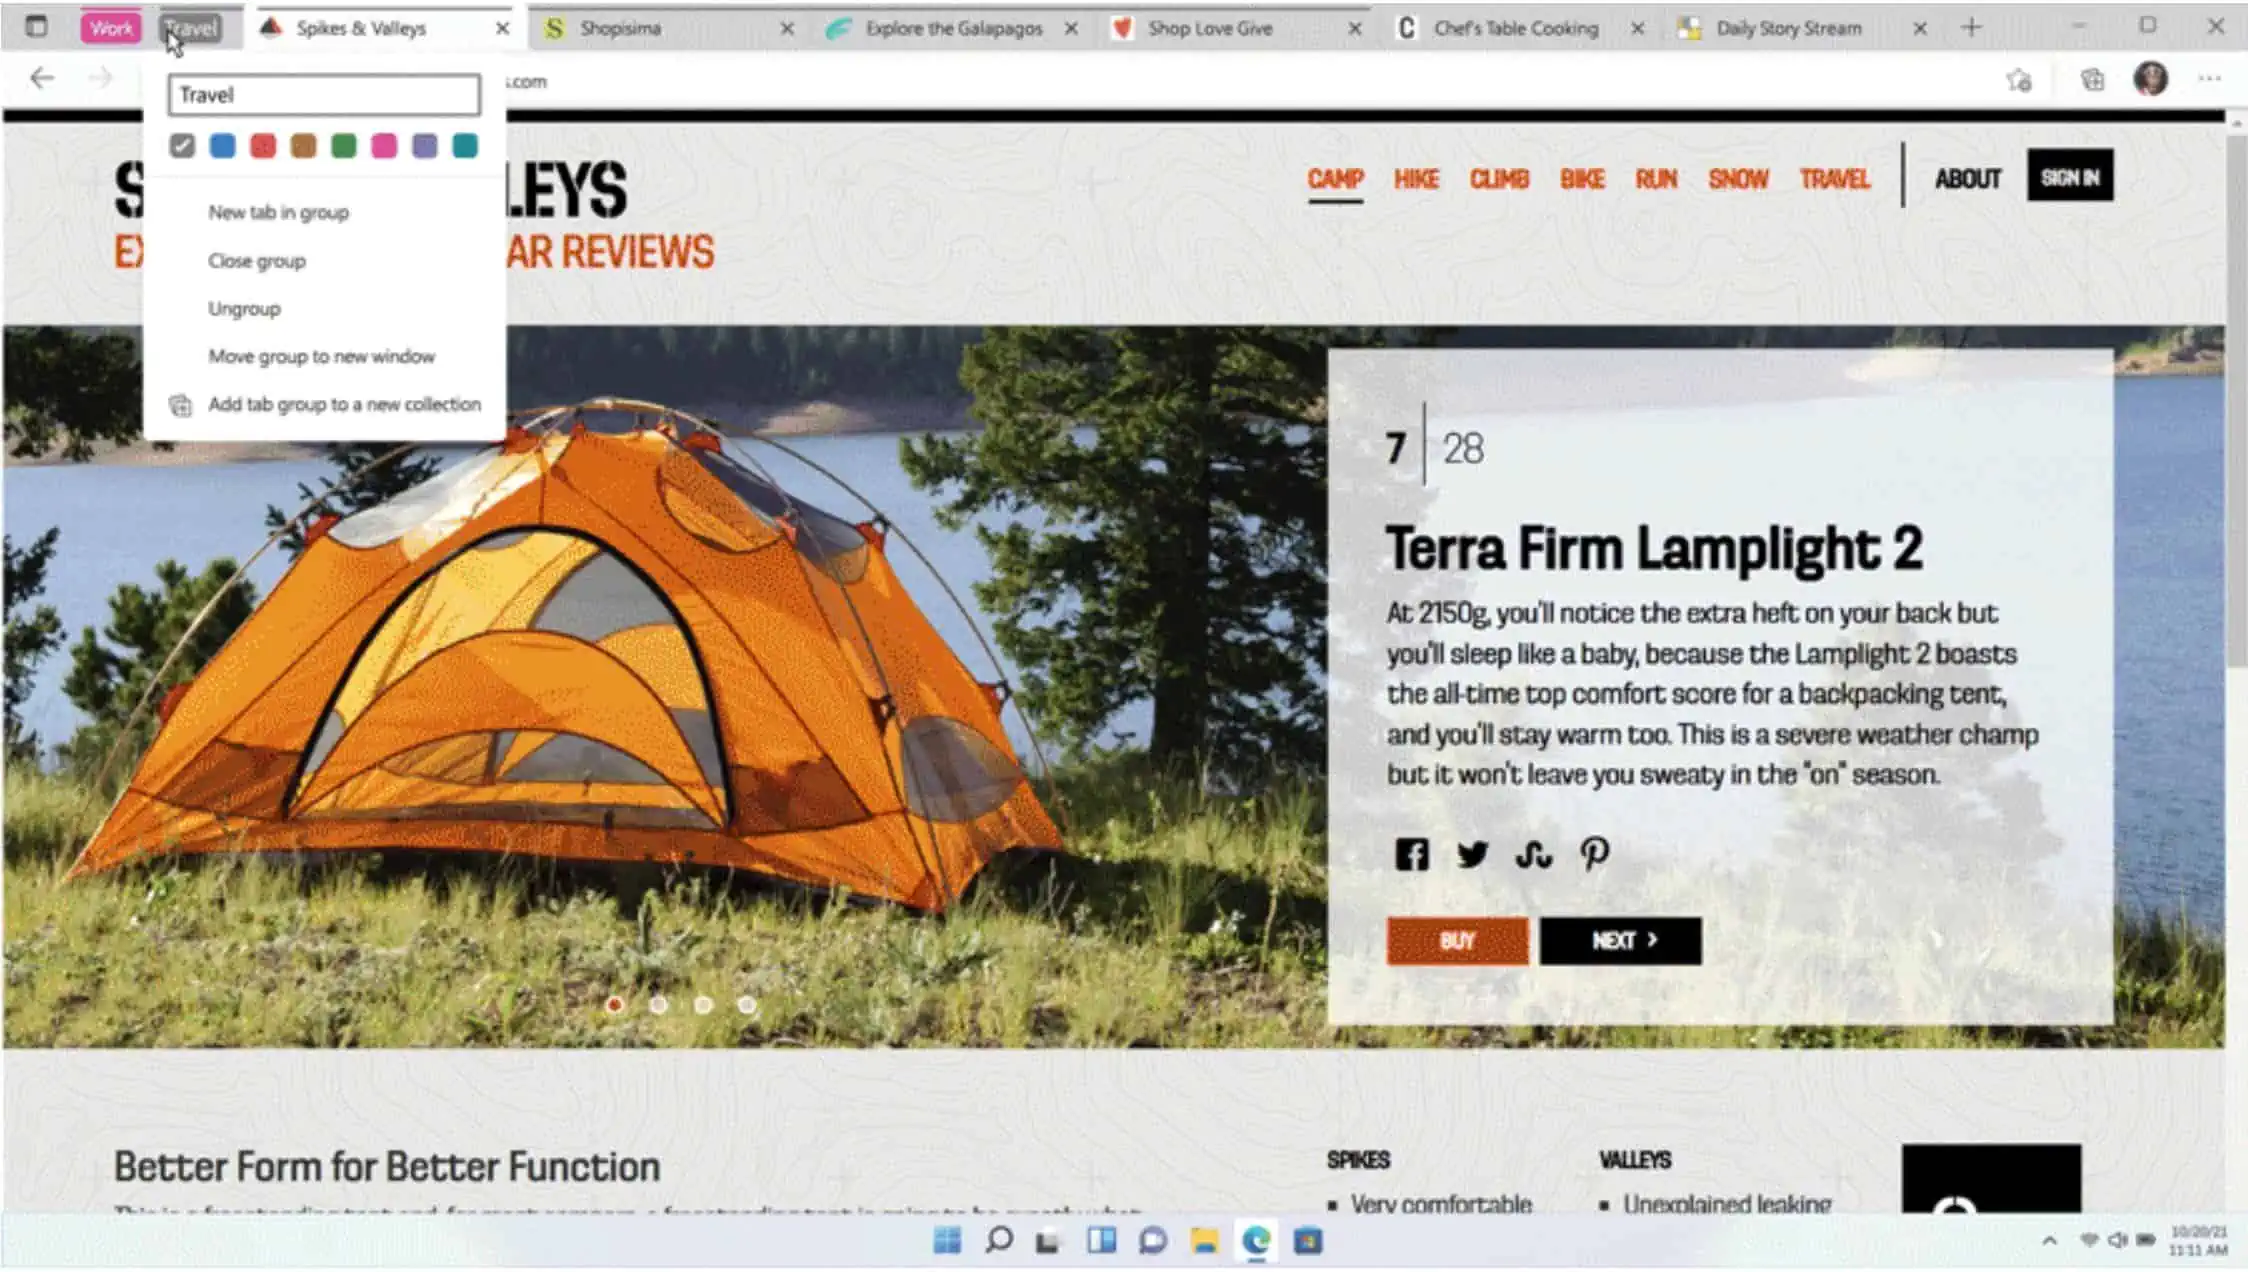Enable teal color for Travel group
This screenshot has height=1272, width=2248.
(x=466, y=147)
